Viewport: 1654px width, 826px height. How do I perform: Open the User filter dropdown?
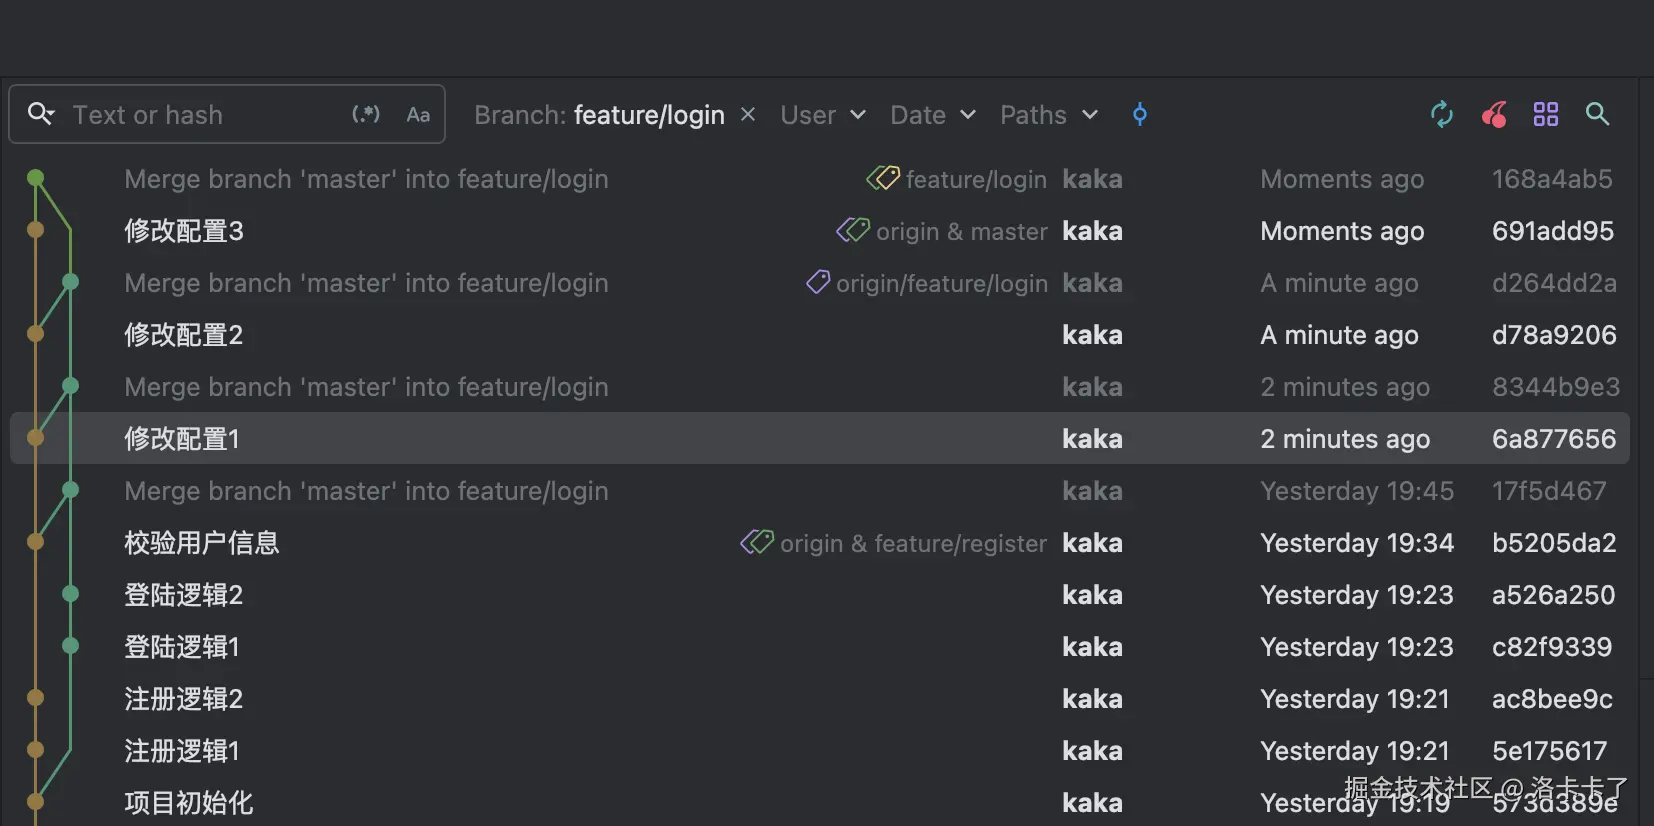[x=822, y=115]
